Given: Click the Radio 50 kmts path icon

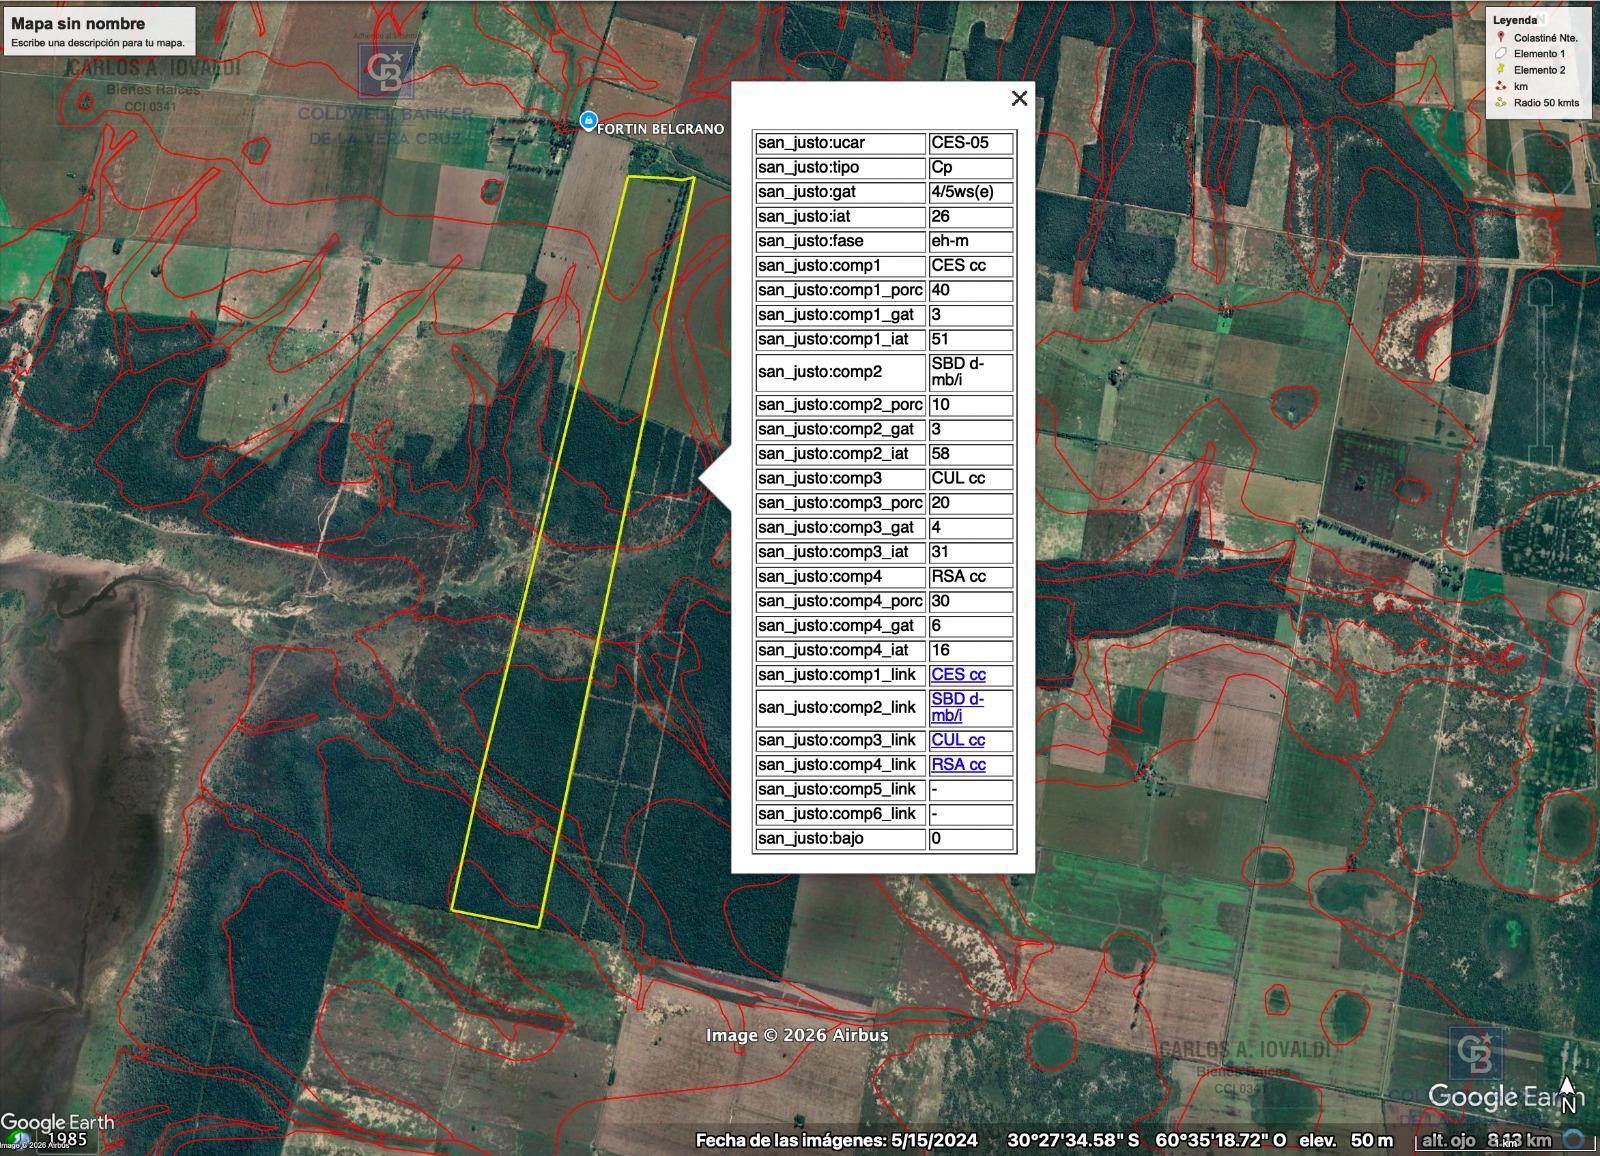Looking at the screenshot, I should (1500, 102).
